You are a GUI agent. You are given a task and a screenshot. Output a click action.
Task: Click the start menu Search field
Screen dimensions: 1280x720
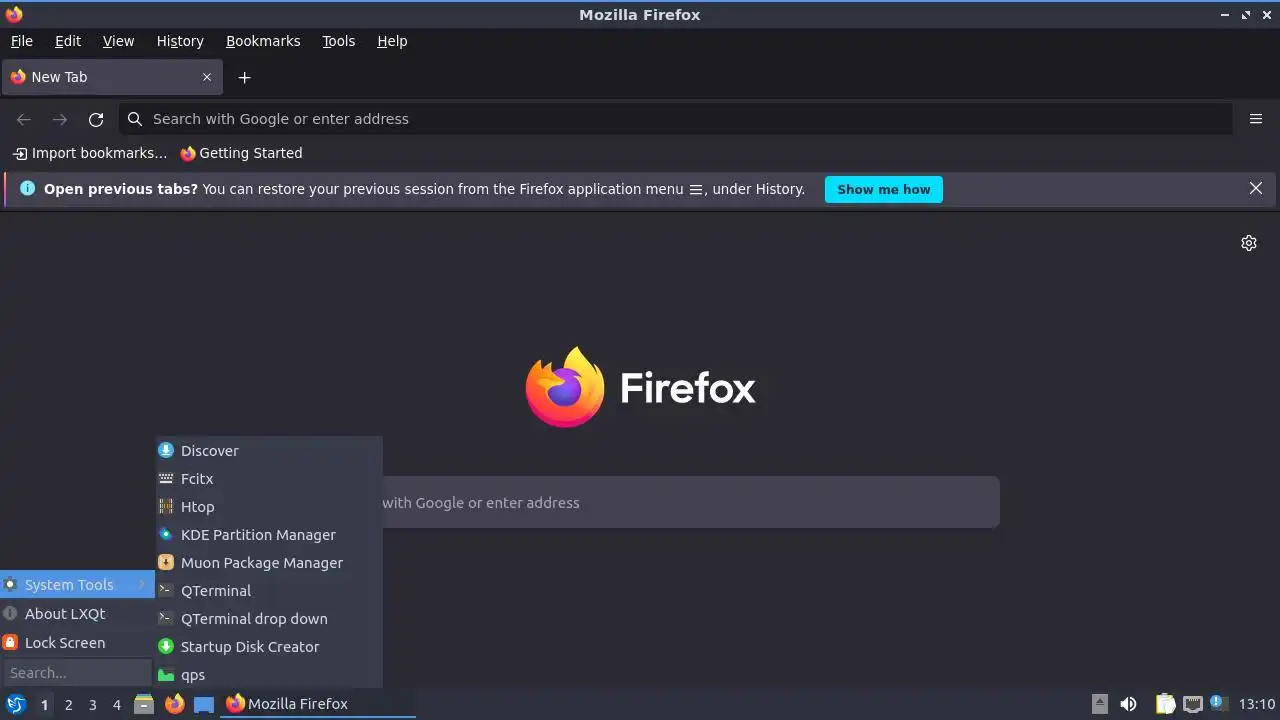coord(77,673)
